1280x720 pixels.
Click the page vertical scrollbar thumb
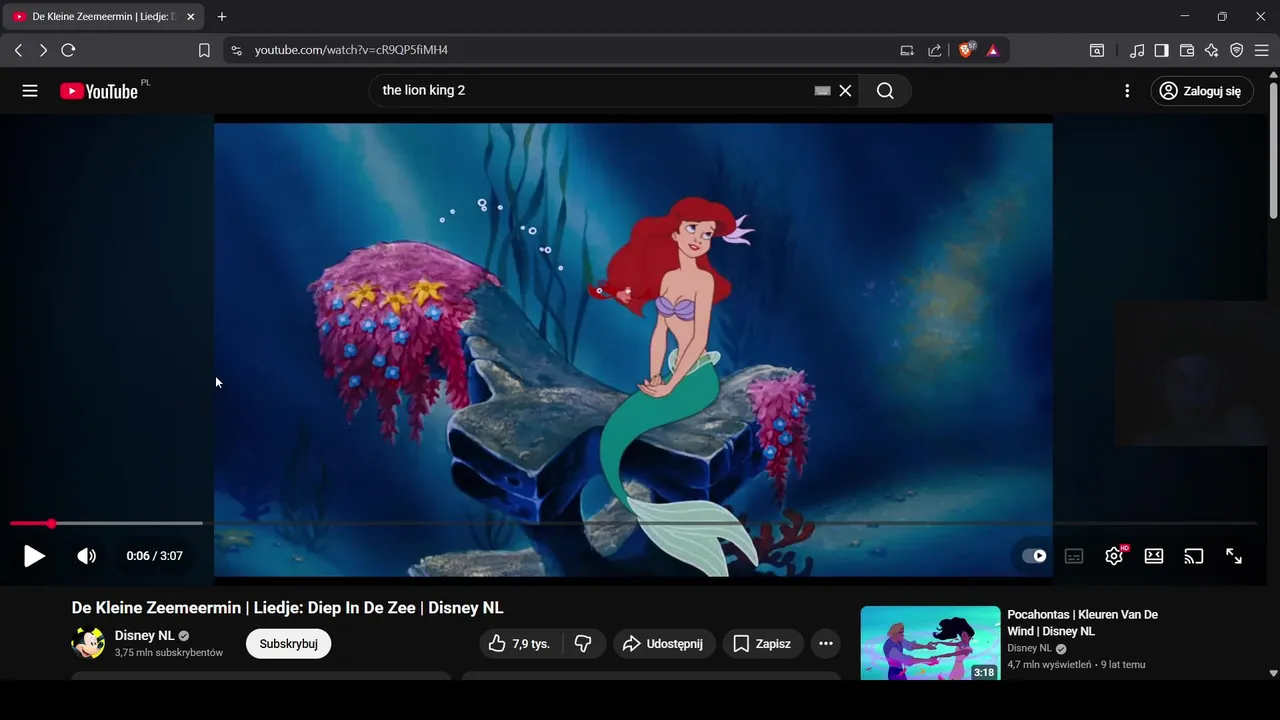coord(1273,150)
